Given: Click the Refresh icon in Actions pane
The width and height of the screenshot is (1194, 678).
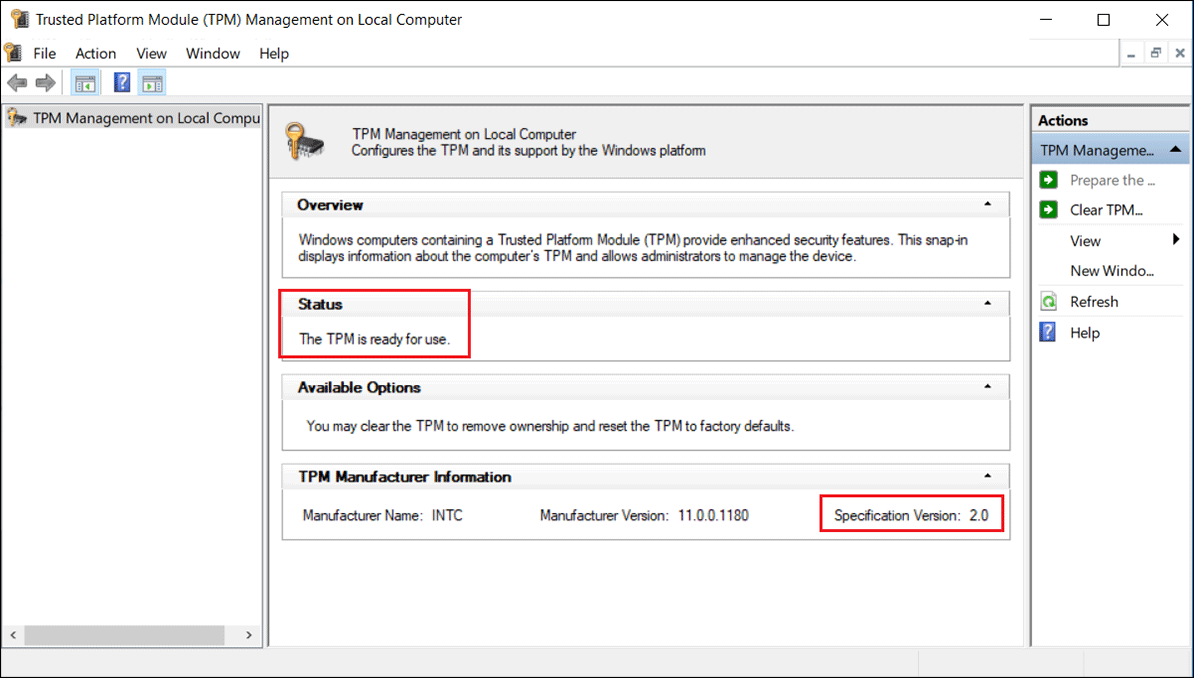Looking at the screenshot, I should [1049, 302].
